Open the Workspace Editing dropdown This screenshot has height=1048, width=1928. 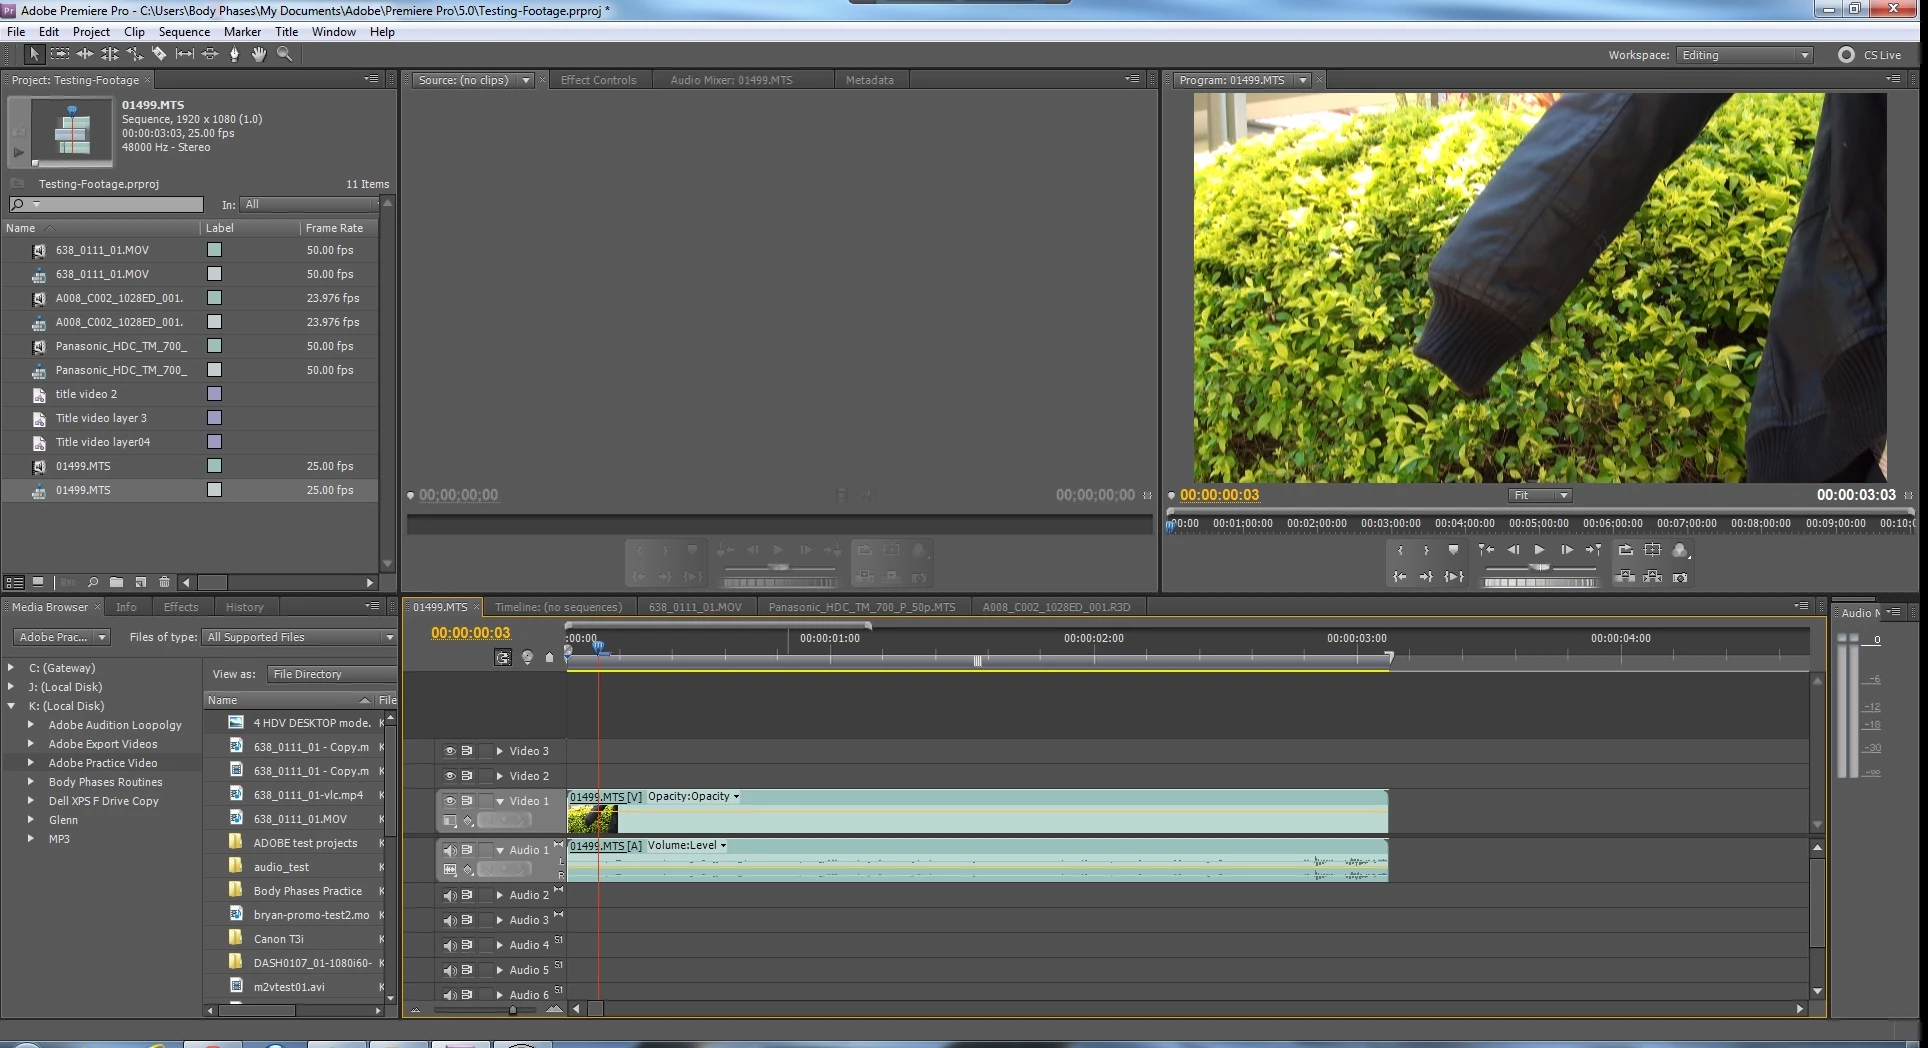click(1744, 55)
